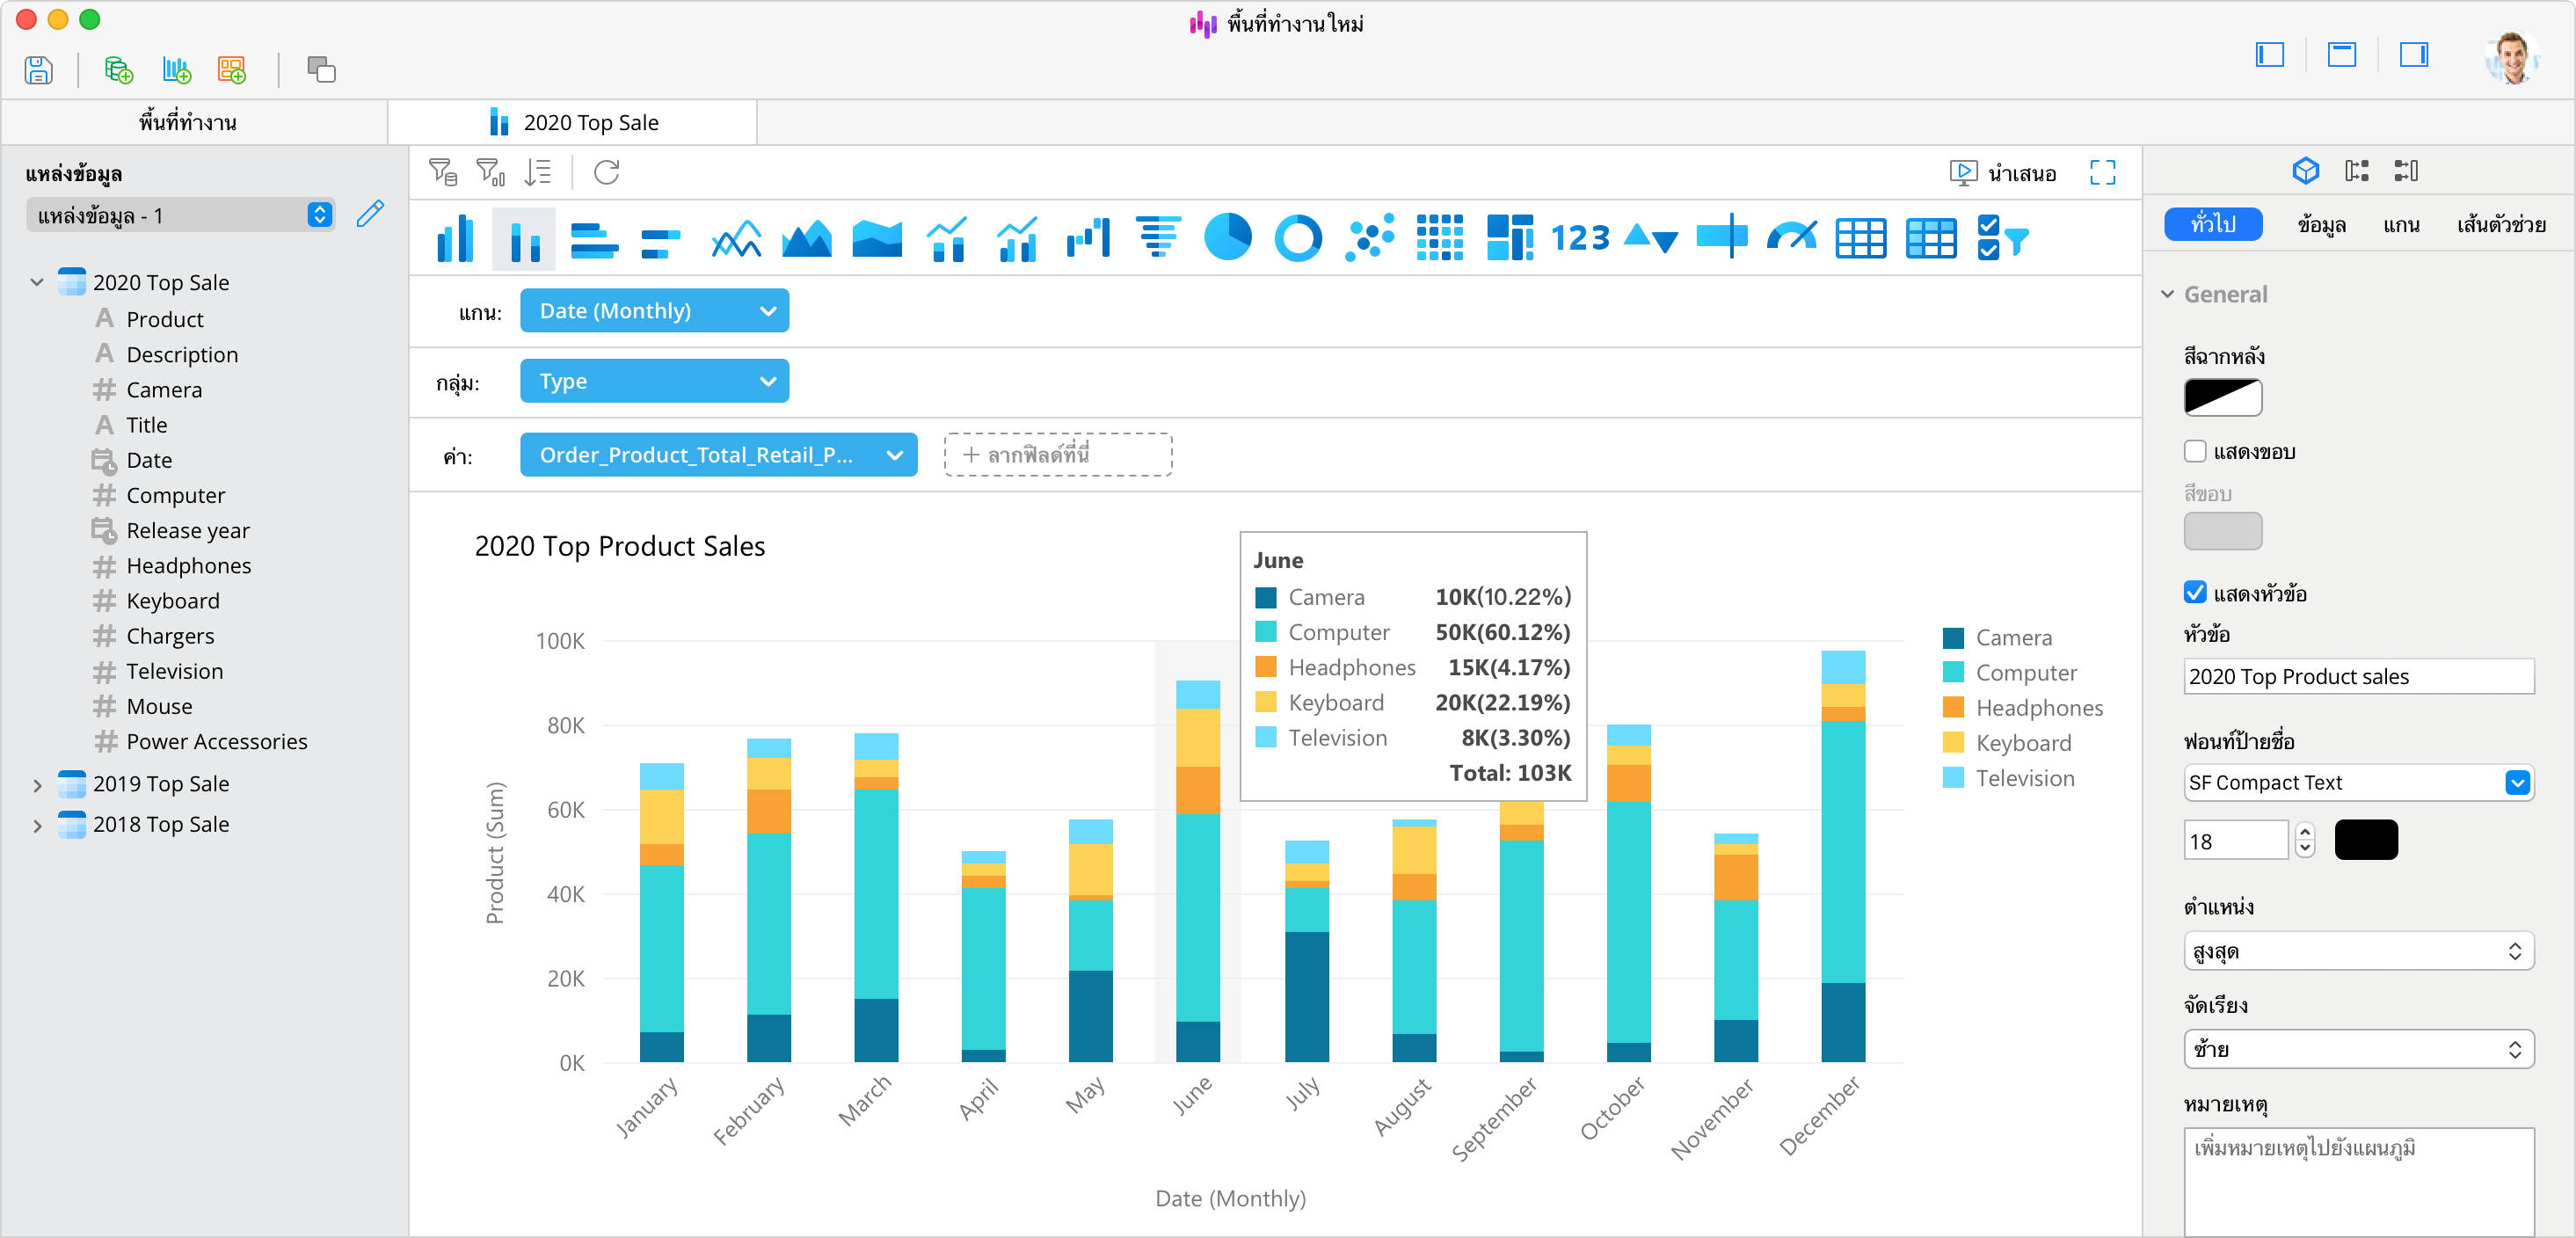Switch to the เส้นตัวช่วย tab
Screen dimensions: 2576x1238
pos(2501,225)
